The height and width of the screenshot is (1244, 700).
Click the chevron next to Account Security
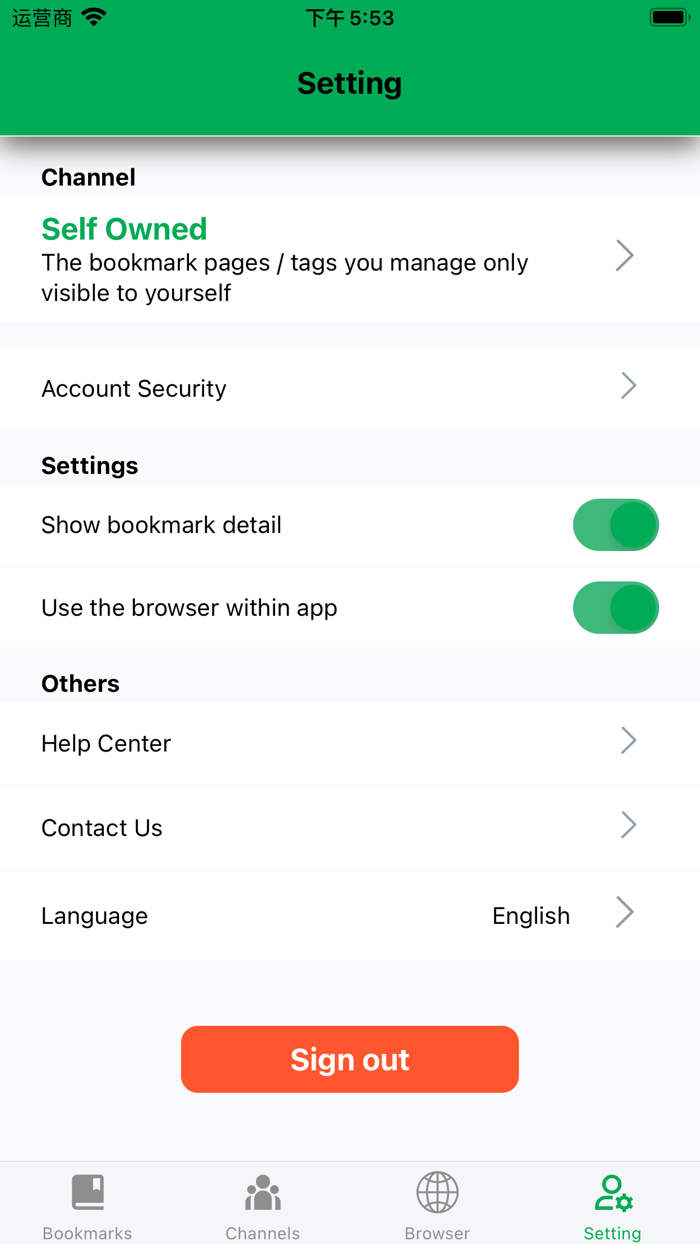(x=628, y=388)
